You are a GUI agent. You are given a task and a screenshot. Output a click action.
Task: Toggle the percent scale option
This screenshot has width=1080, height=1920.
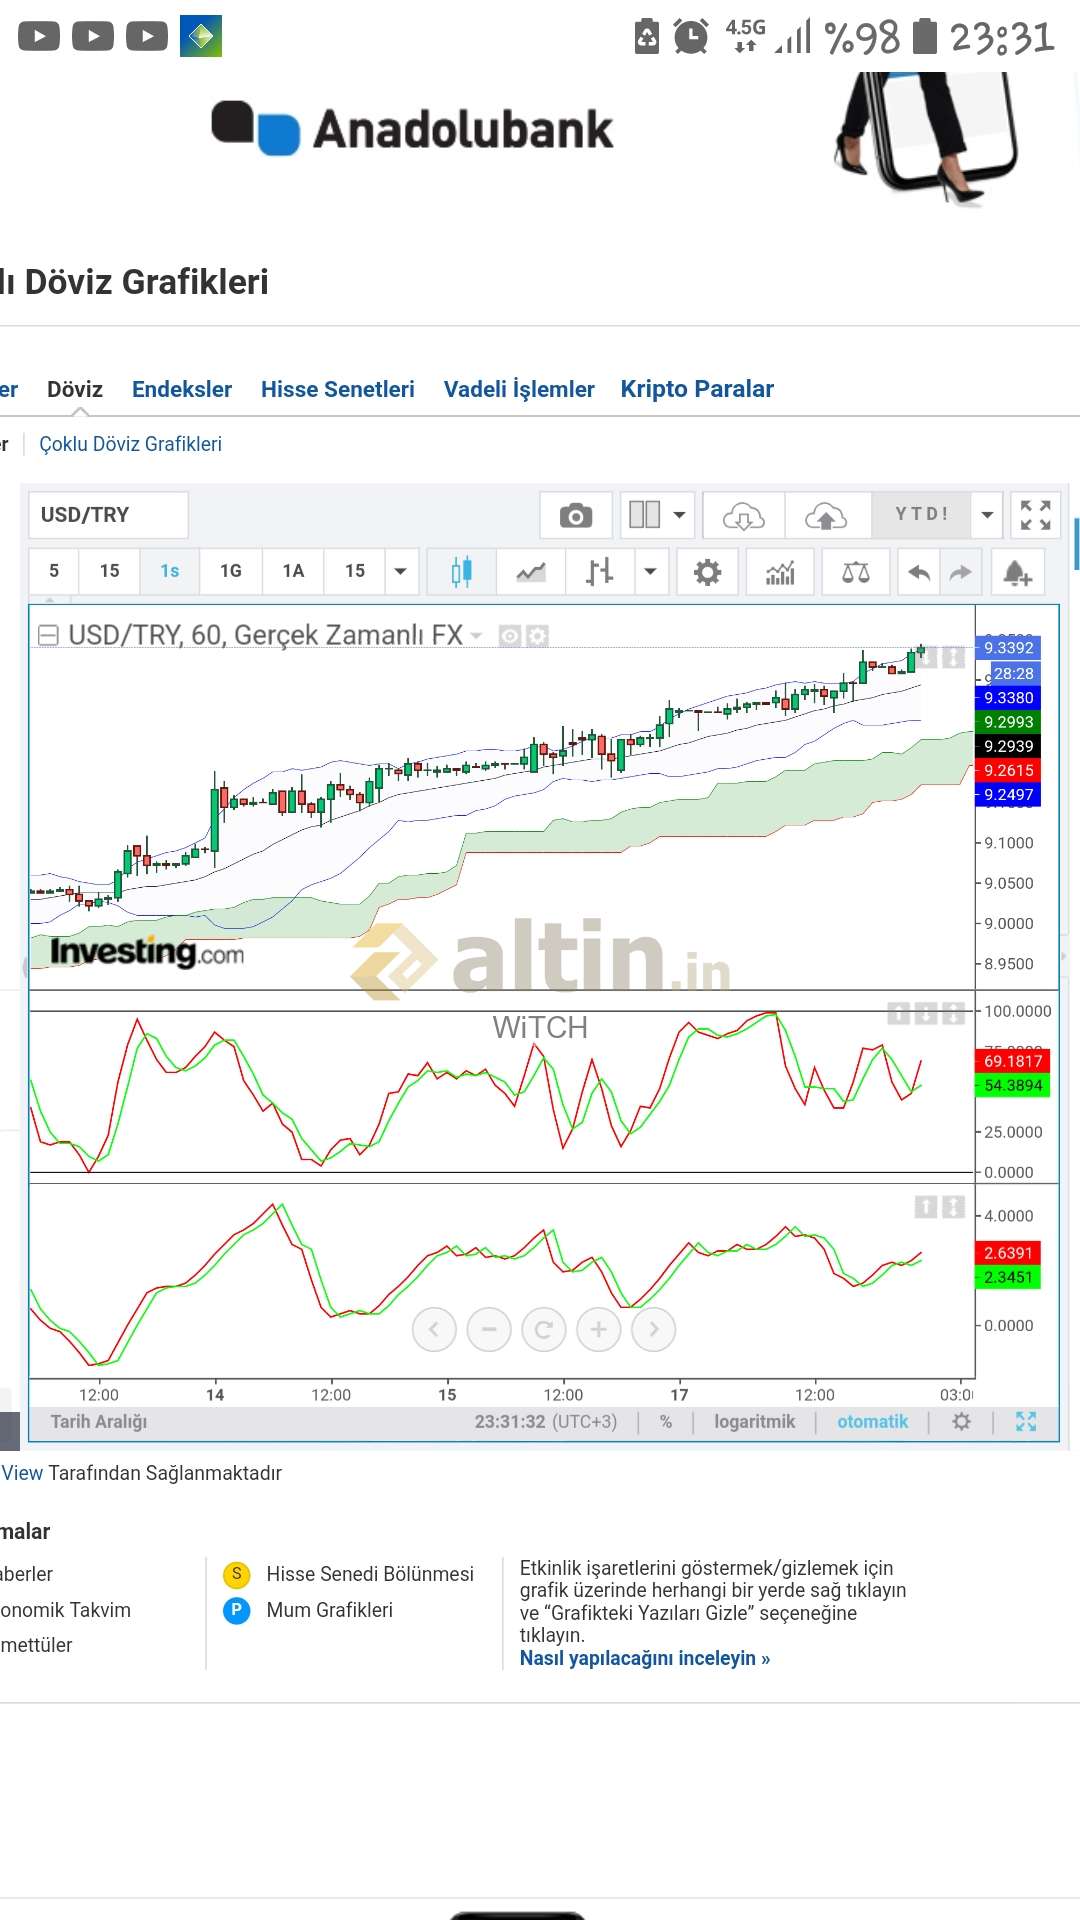(666, 1421)
